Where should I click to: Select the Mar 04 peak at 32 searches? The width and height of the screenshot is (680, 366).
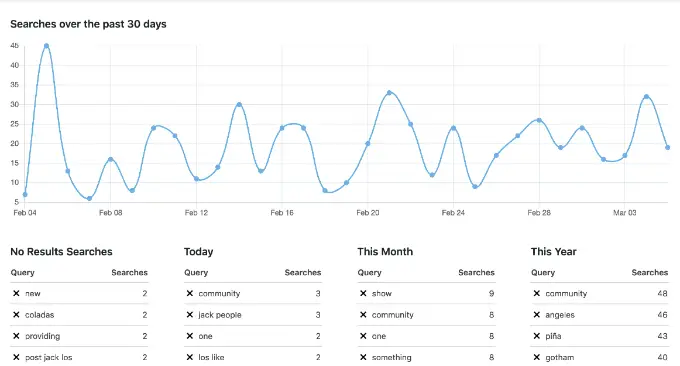[646, 96]
